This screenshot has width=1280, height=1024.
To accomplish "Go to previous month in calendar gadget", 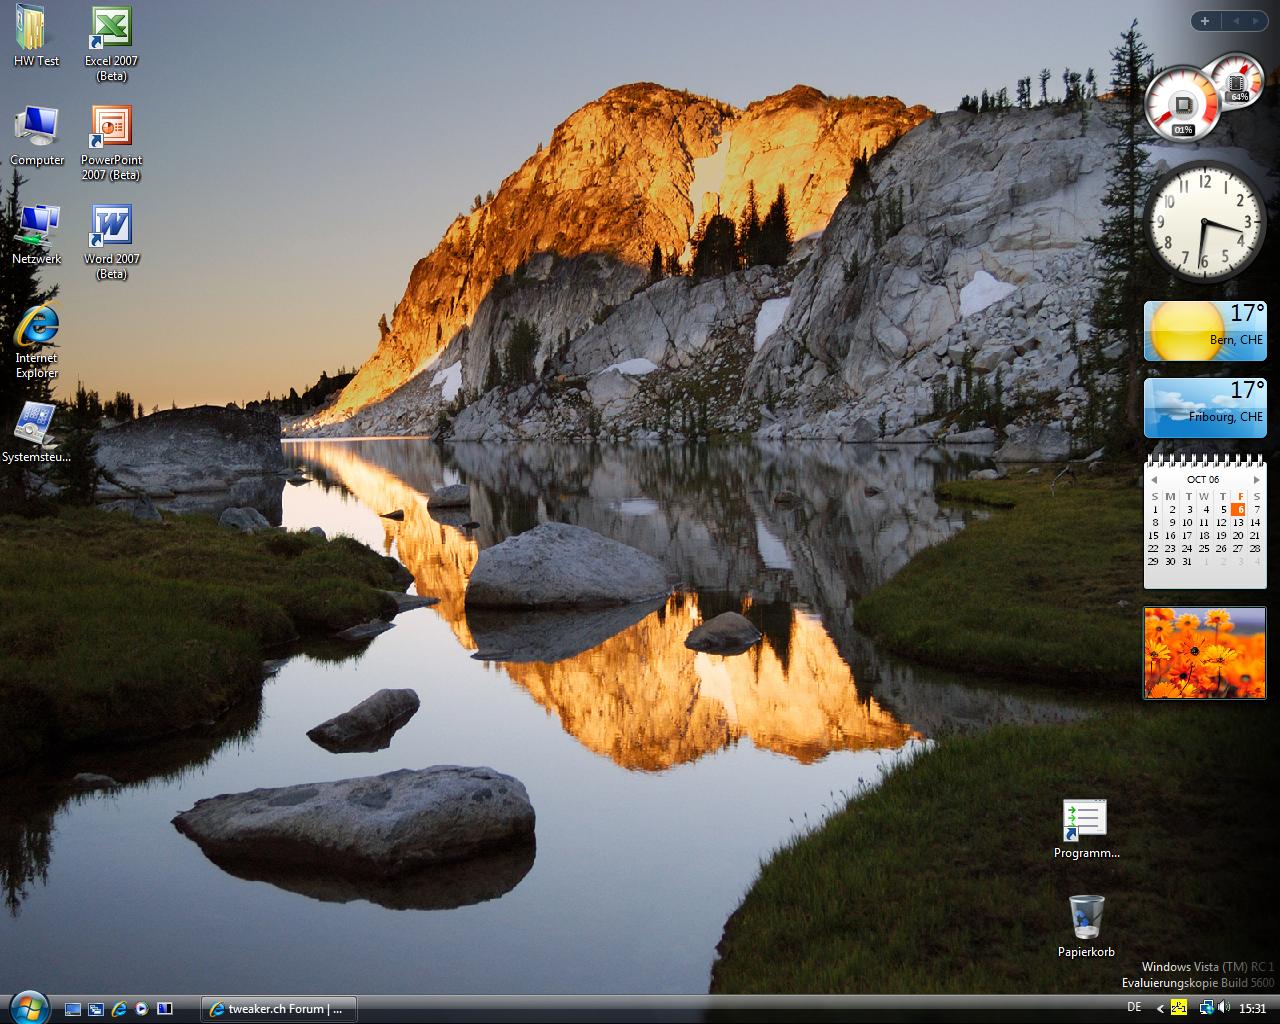I will pyautogui.click(x=1154, y=480).
